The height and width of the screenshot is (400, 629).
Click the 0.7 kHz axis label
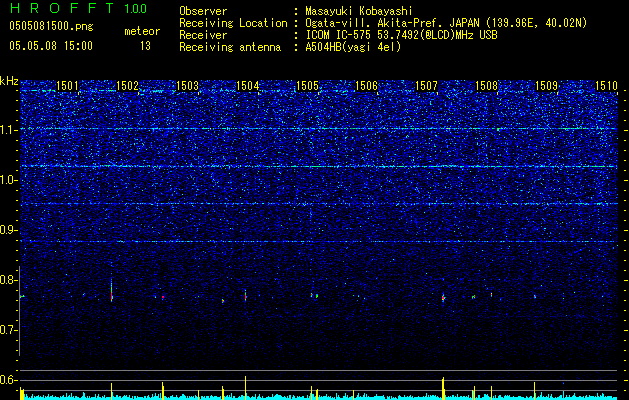[x=9, y=330]
